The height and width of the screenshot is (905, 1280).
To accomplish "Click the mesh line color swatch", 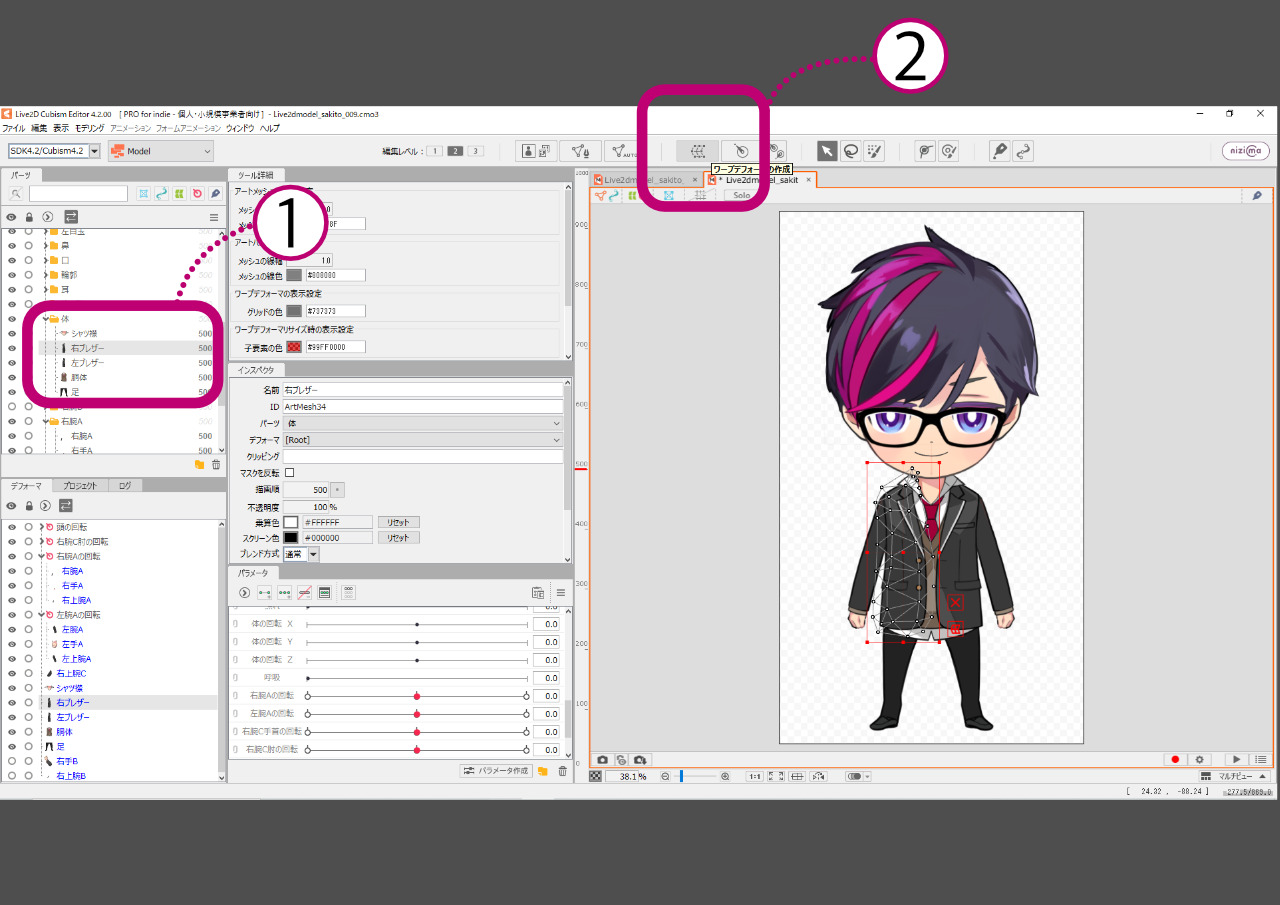I will point(294,275).
